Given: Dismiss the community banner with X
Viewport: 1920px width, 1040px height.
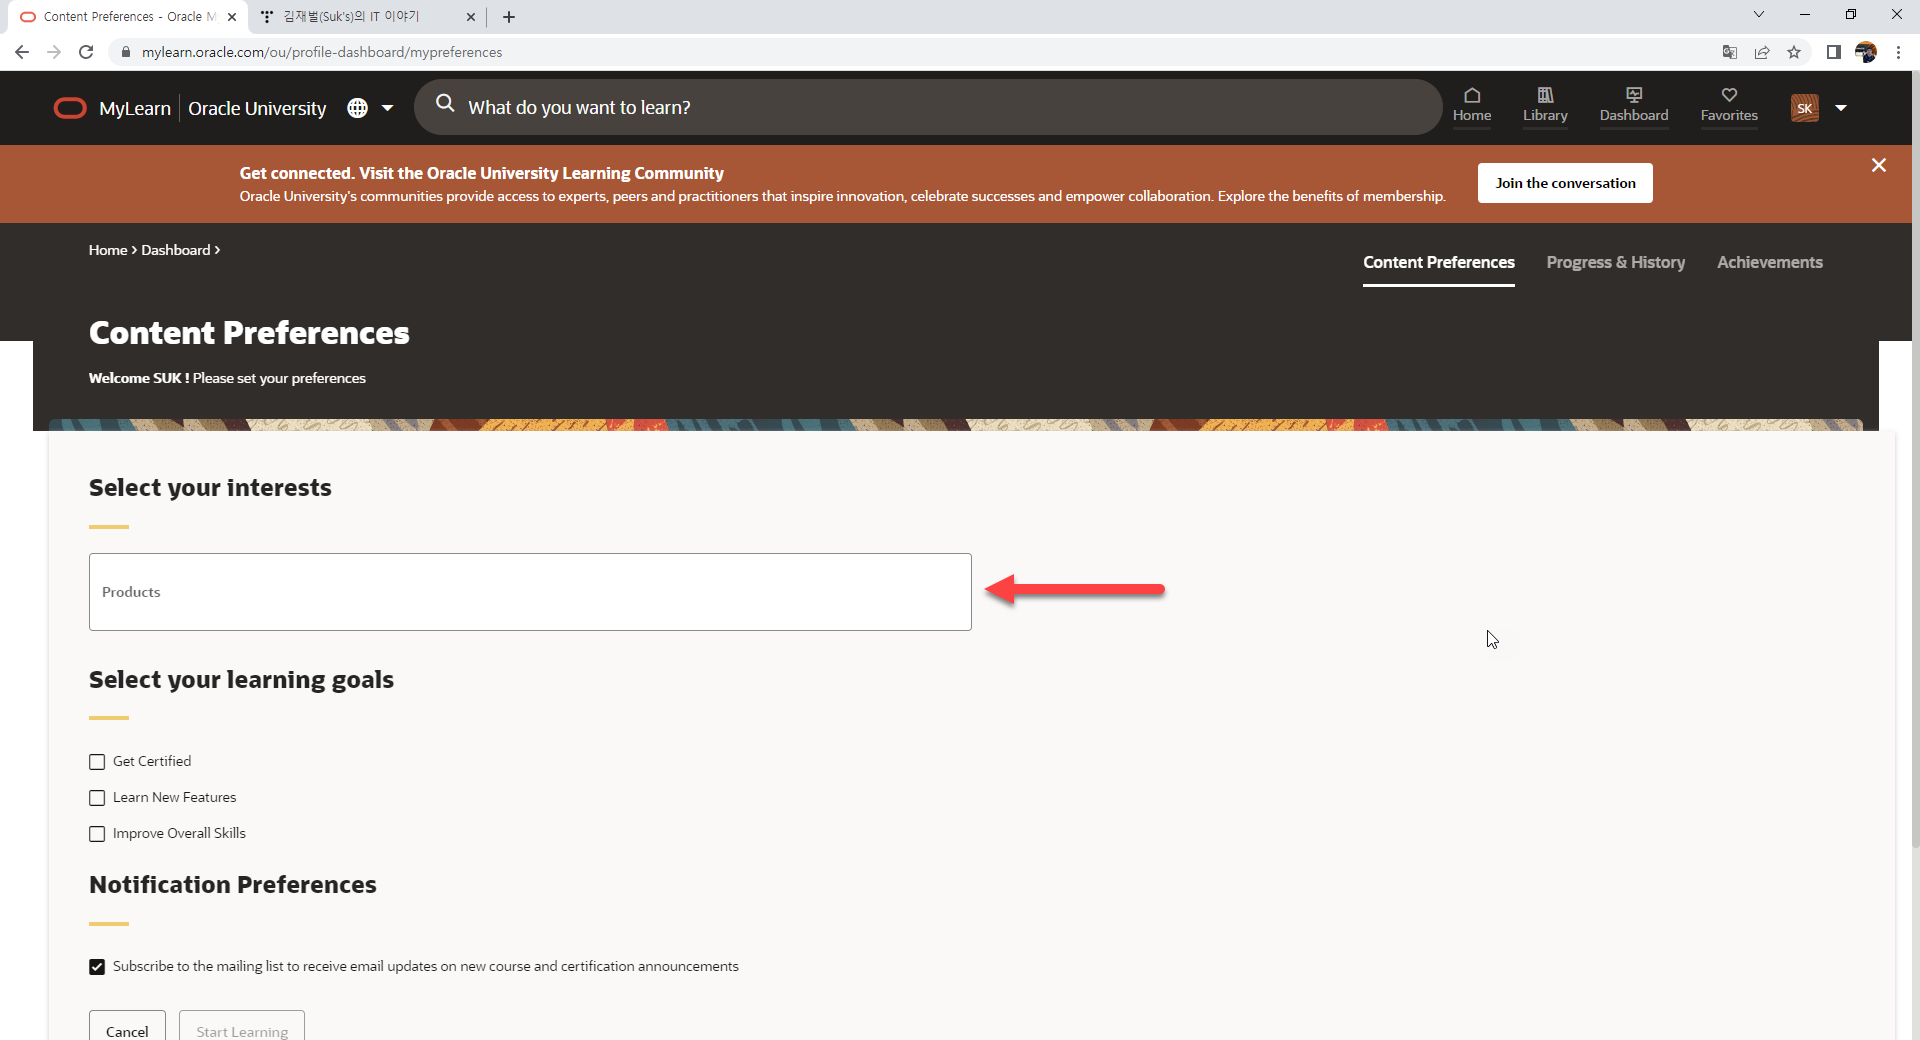Looking at the screenshot, I should coord(1879,165).
